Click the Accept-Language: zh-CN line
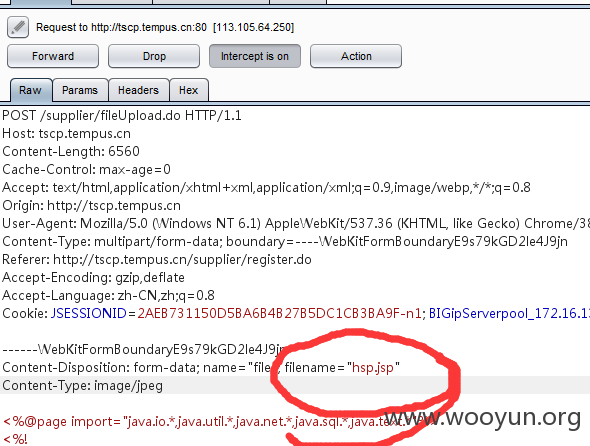This screenshot has height=446, width=590. pyautogui.click(x=108, y=295)
